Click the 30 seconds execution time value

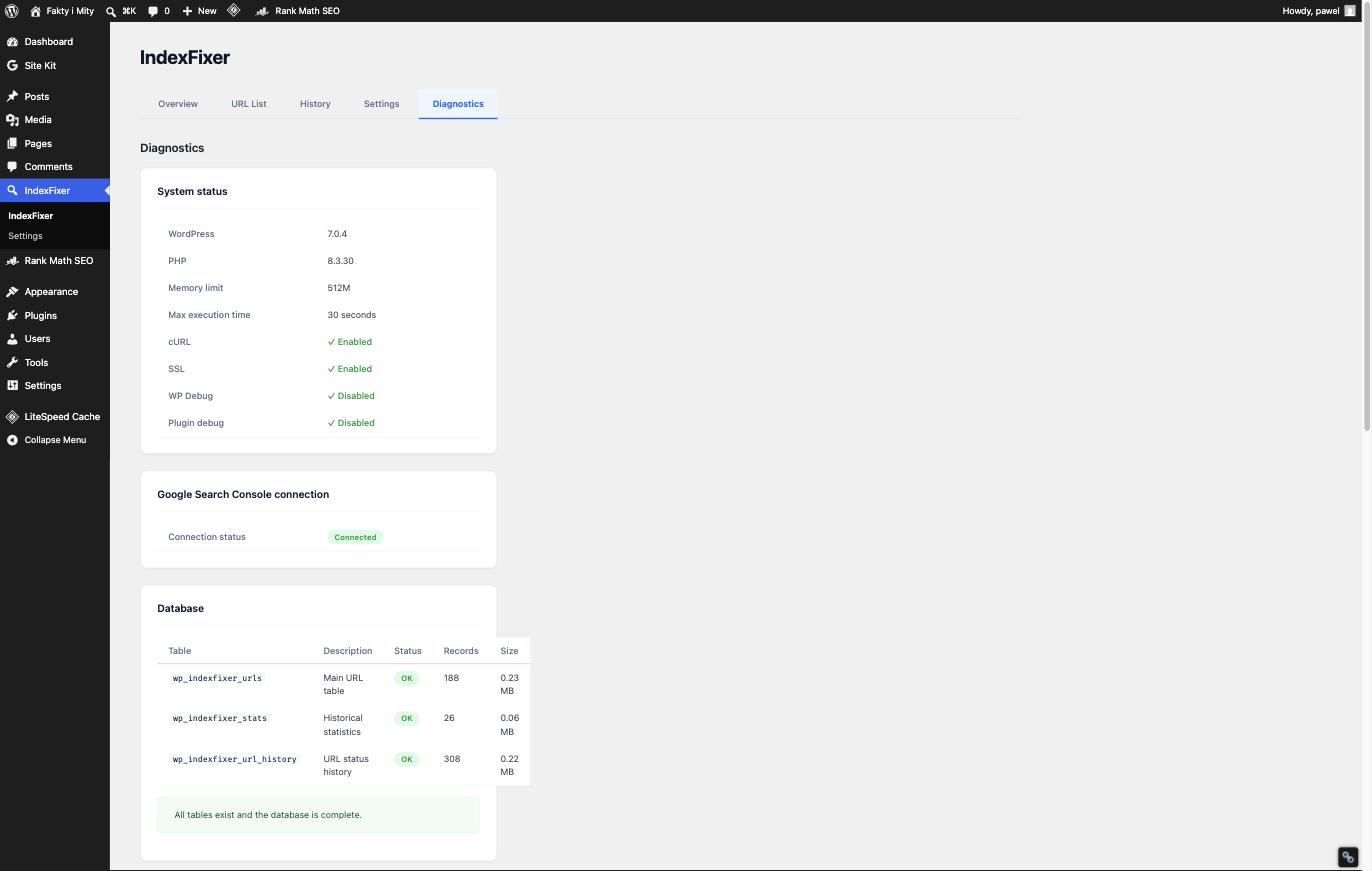click(352, 315)
